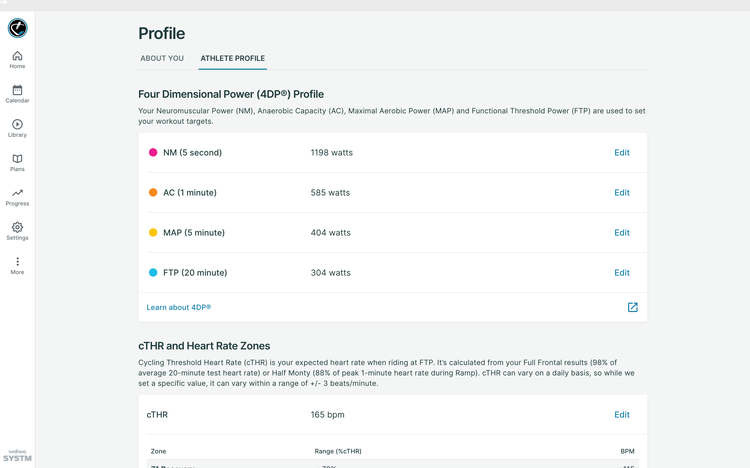The image size is (750, 468).
Task: Click the FTP (20 minute) label
Action: [x=195, y=273]
